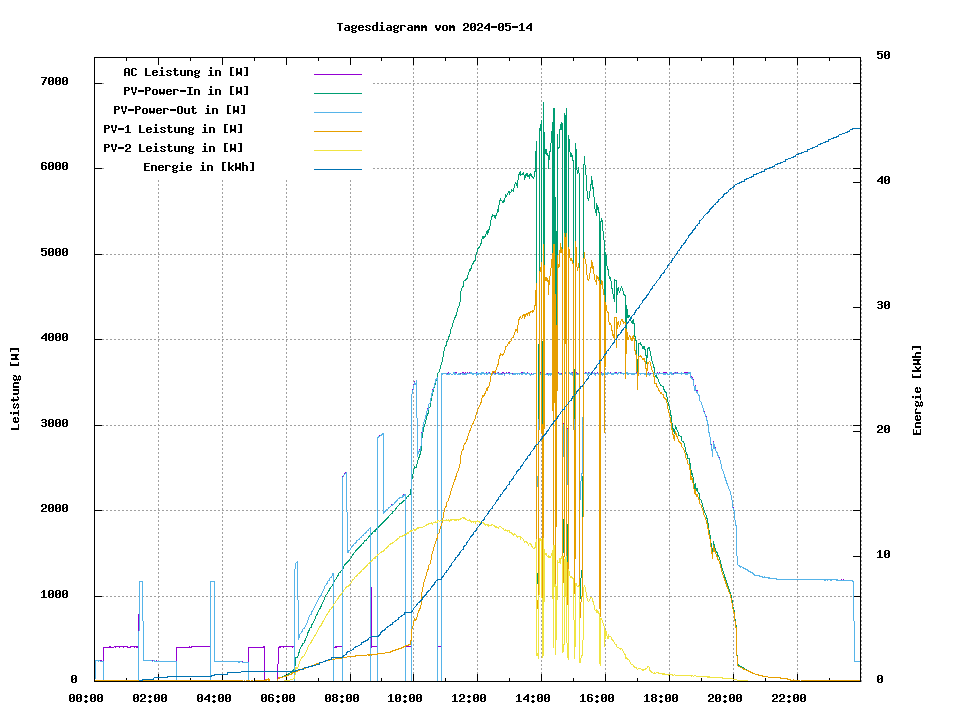
Task: Click the yellow PV-2 Leistung legend line sample
Action: [337, 149]
